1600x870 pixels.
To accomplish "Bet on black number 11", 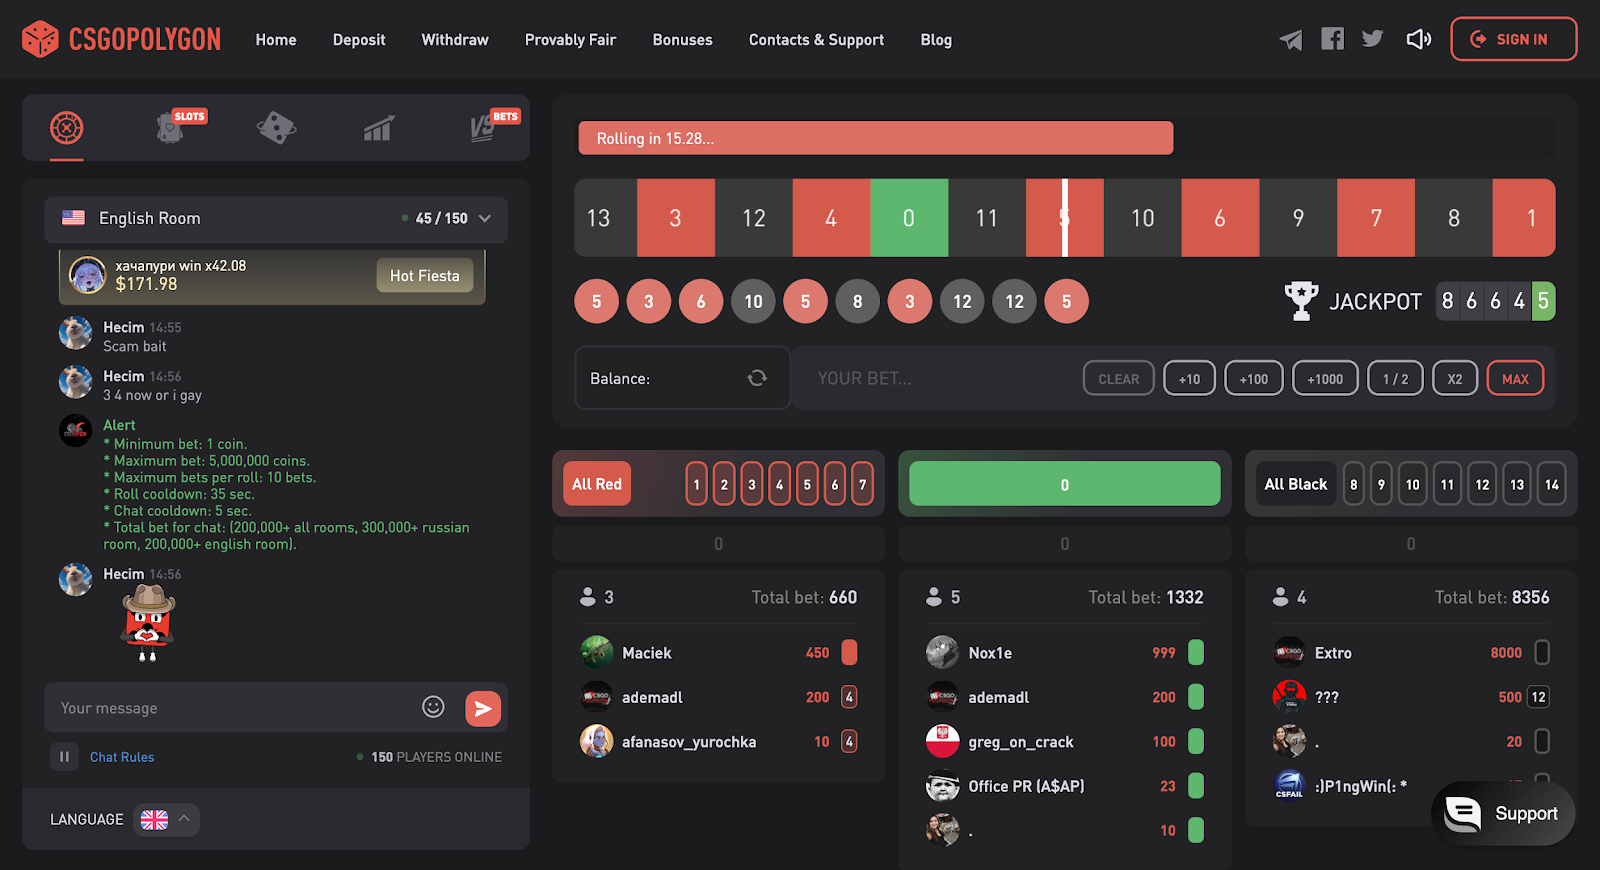I will (x=1447, y=484).
